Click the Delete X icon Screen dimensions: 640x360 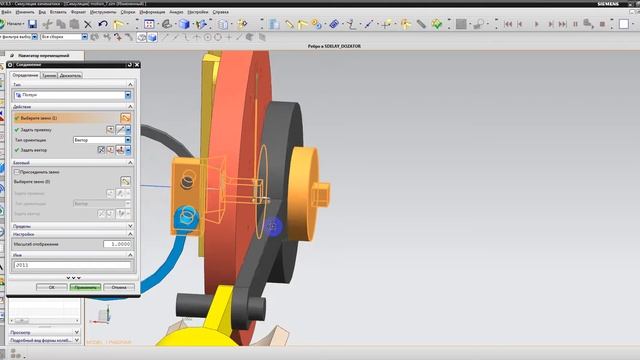point(88,24)
